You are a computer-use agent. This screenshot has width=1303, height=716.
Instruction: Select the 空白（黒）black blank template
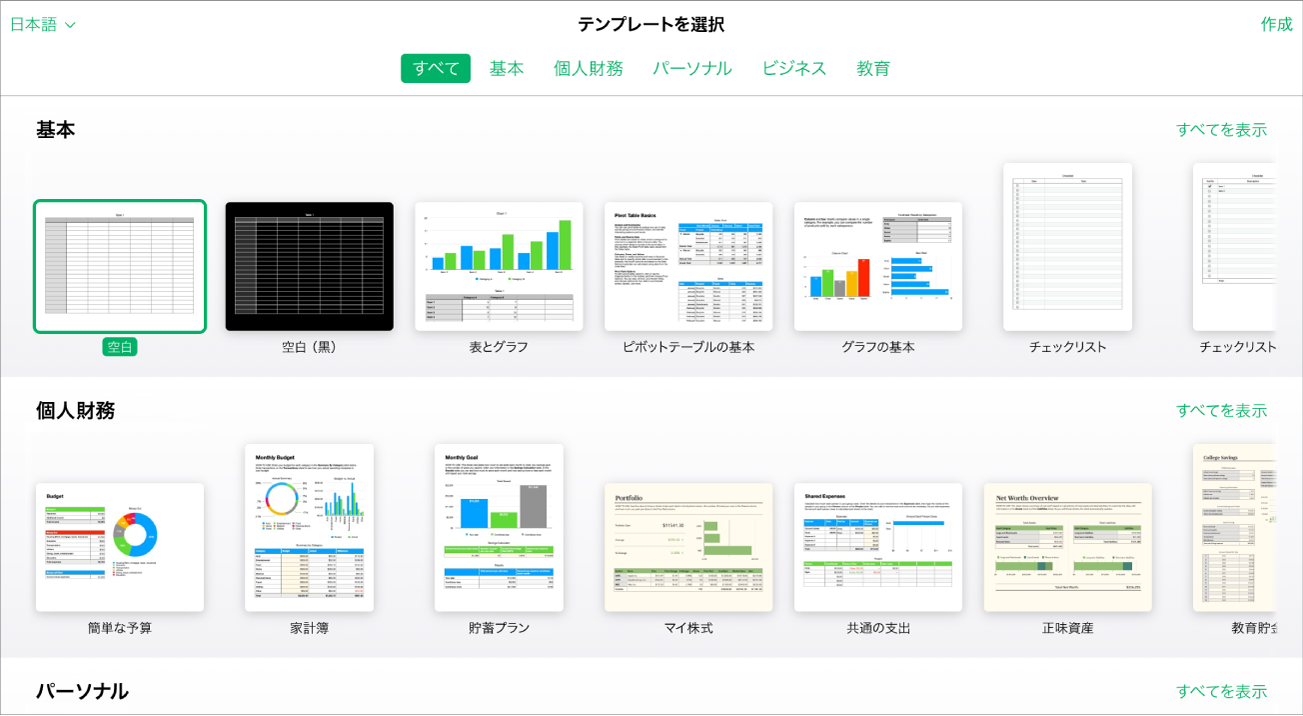(x=309, y=265)
